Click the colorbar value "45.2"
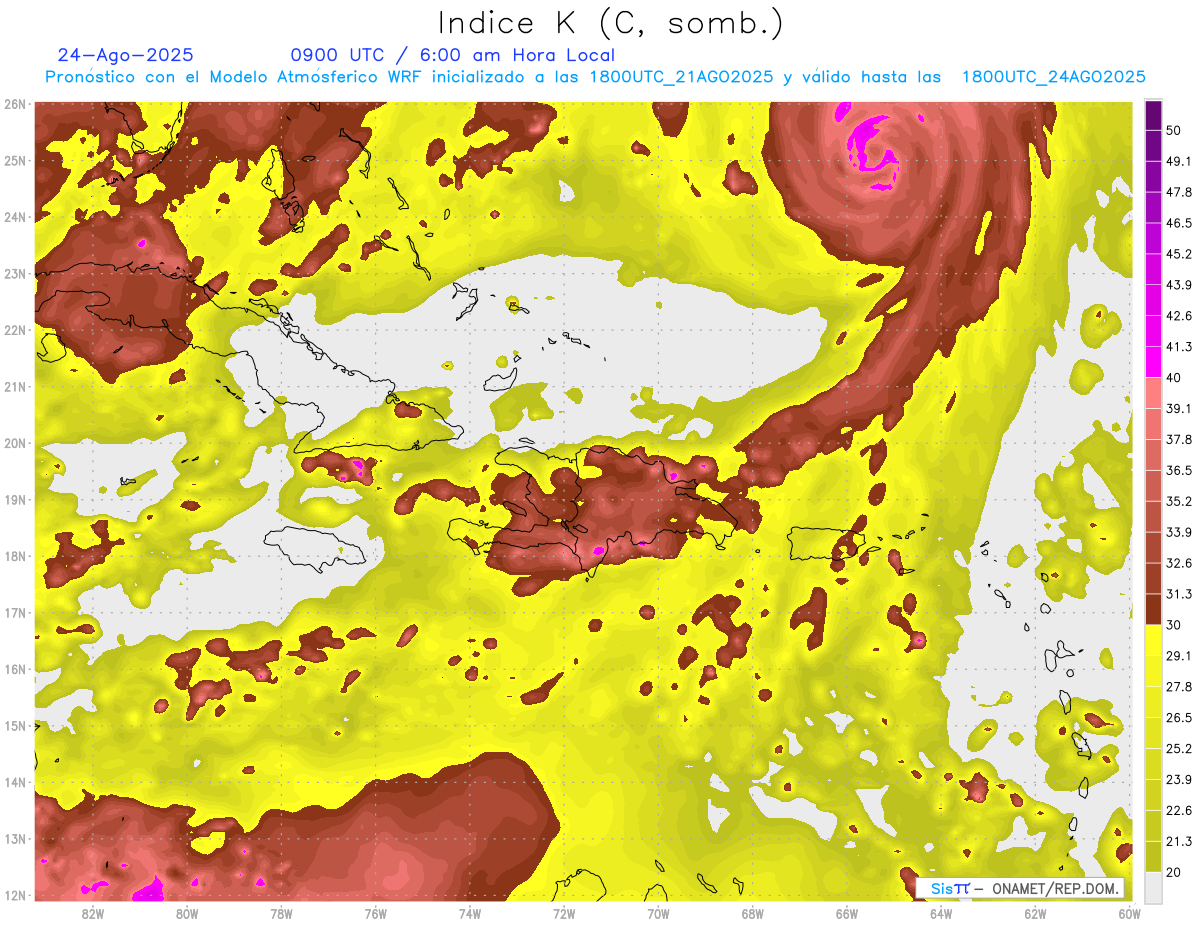Image resolution: width=1200 pixels, height=927 pixels. 1178,254
